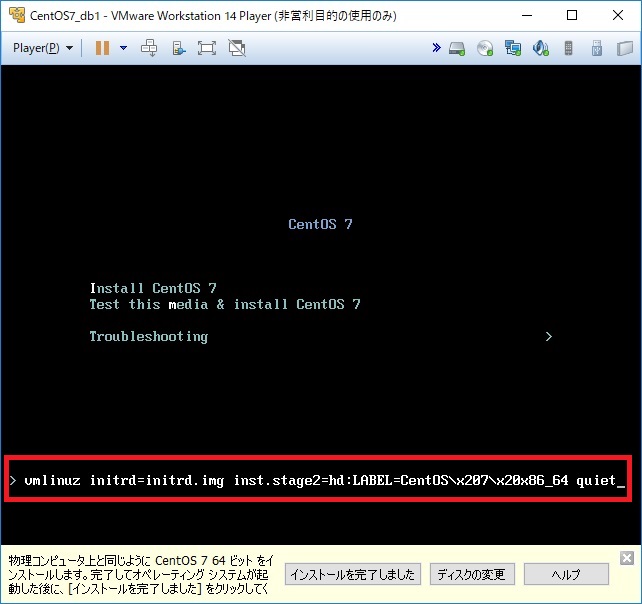Viewport: 642px width, 604px height.
Task: Click the sound card device icon
Action: click(540, 48)
